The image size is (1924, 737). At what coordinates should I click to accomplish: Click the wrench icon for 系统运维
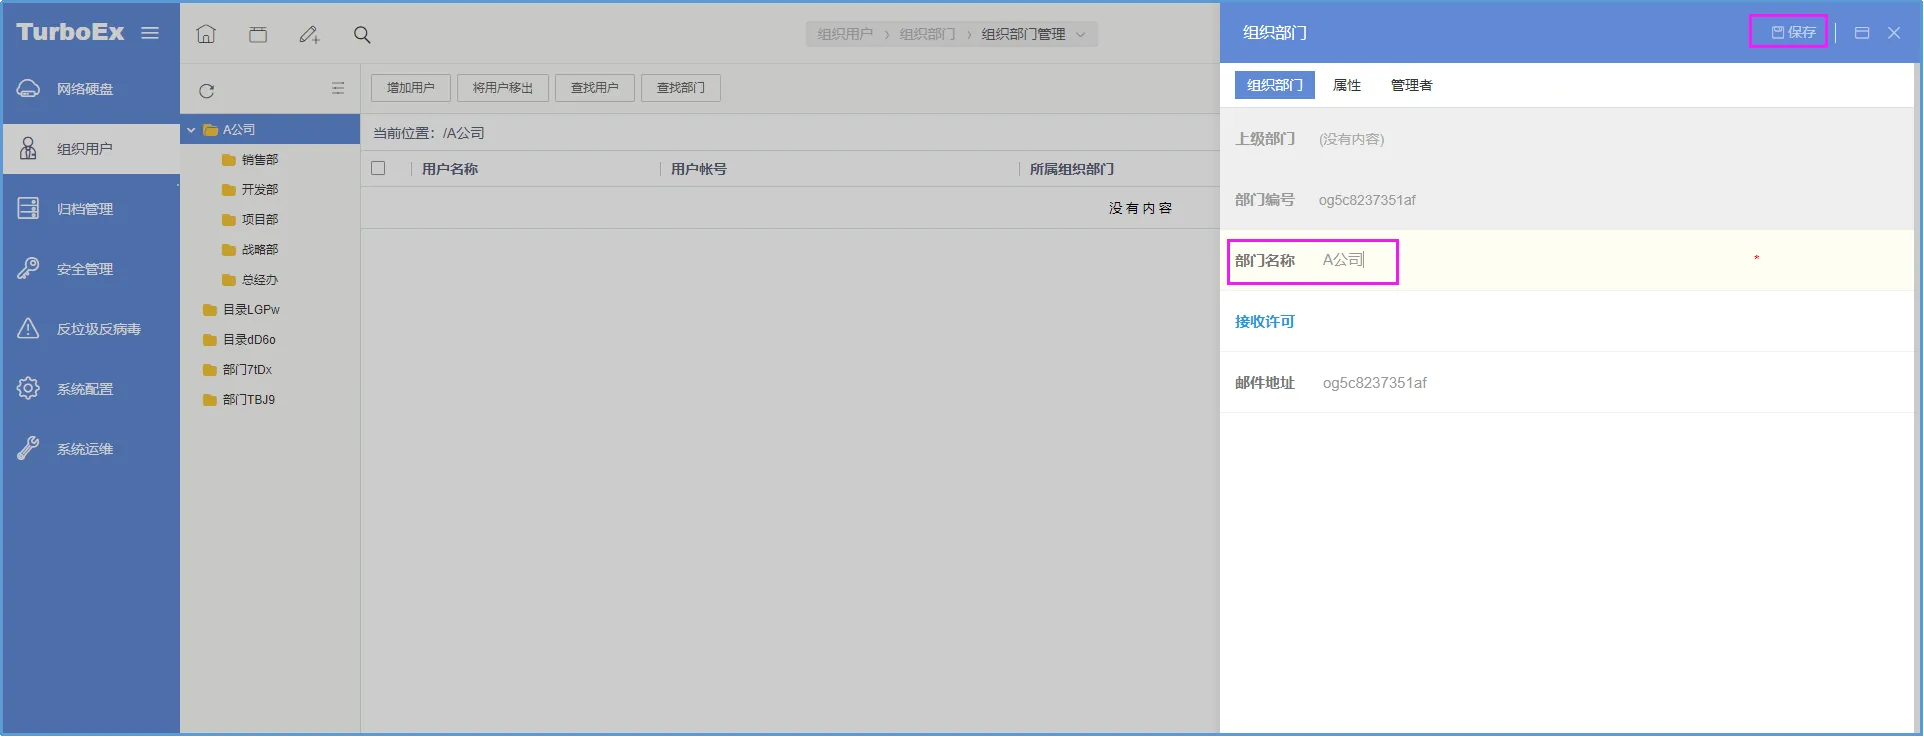coord(28,448)
